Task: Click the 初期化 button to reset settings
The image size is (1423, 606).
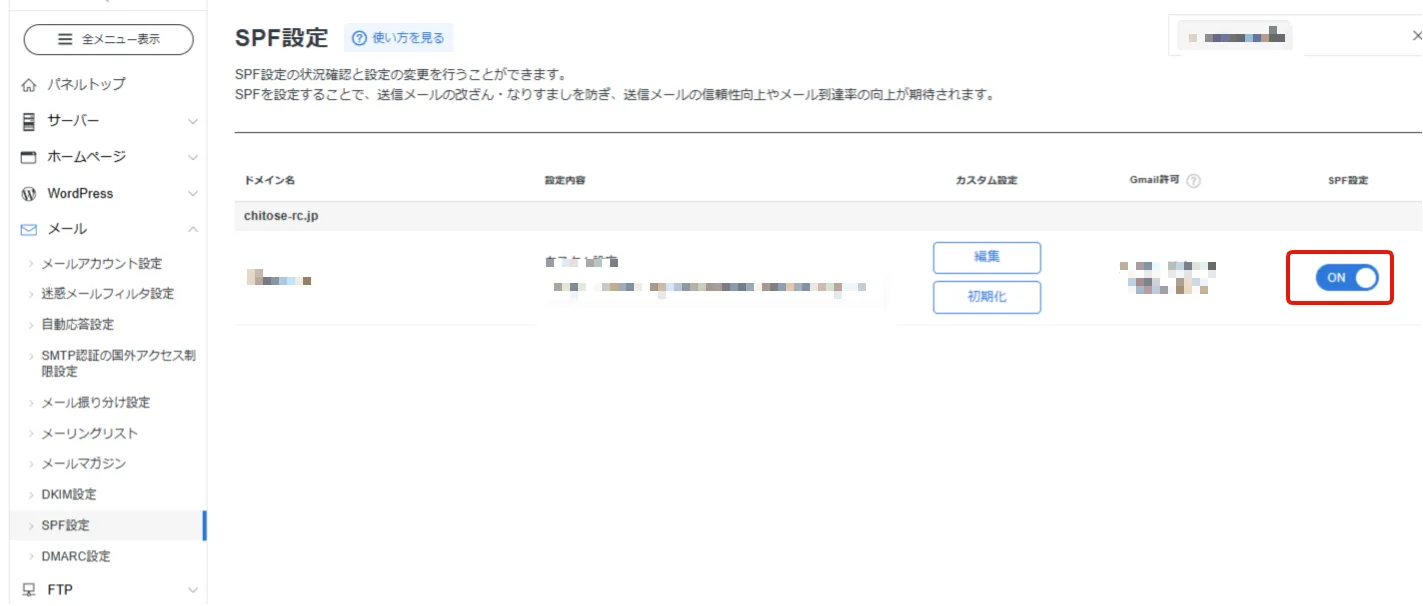Action: tap(986, 297)
